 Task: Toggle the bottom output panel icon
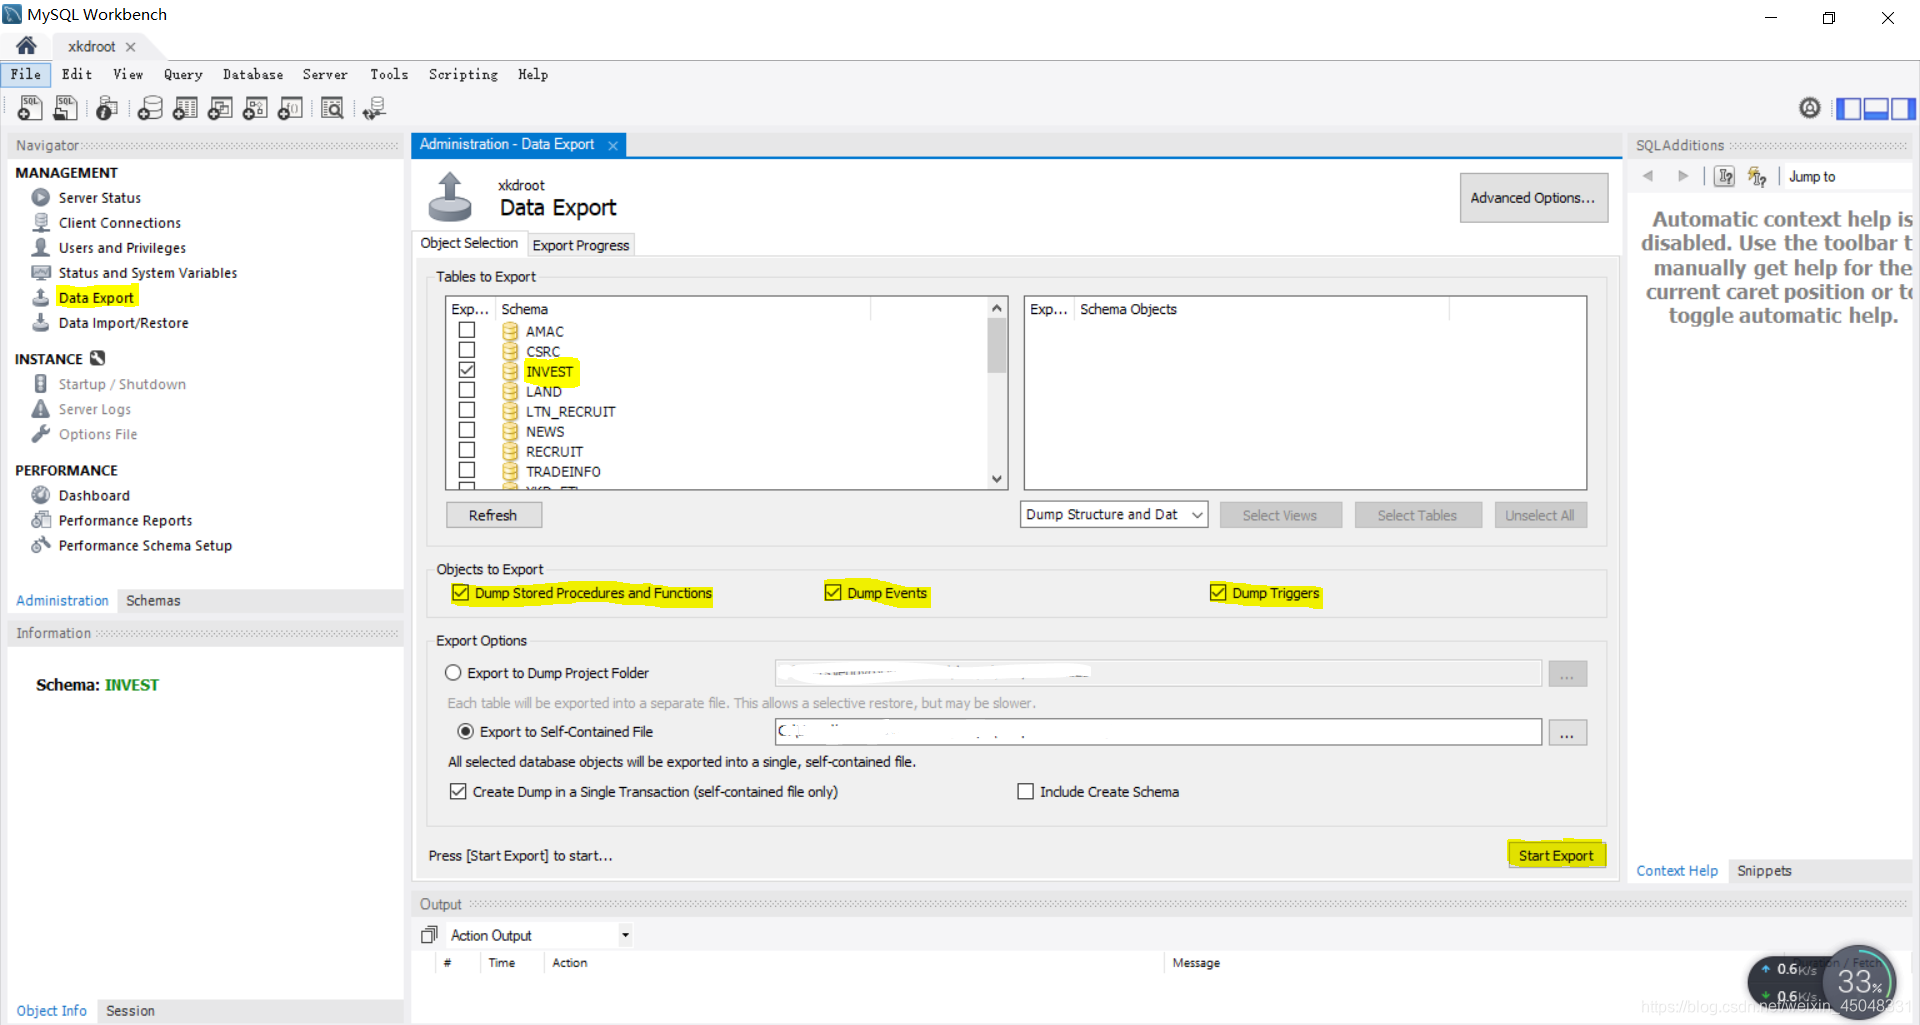1876,108
